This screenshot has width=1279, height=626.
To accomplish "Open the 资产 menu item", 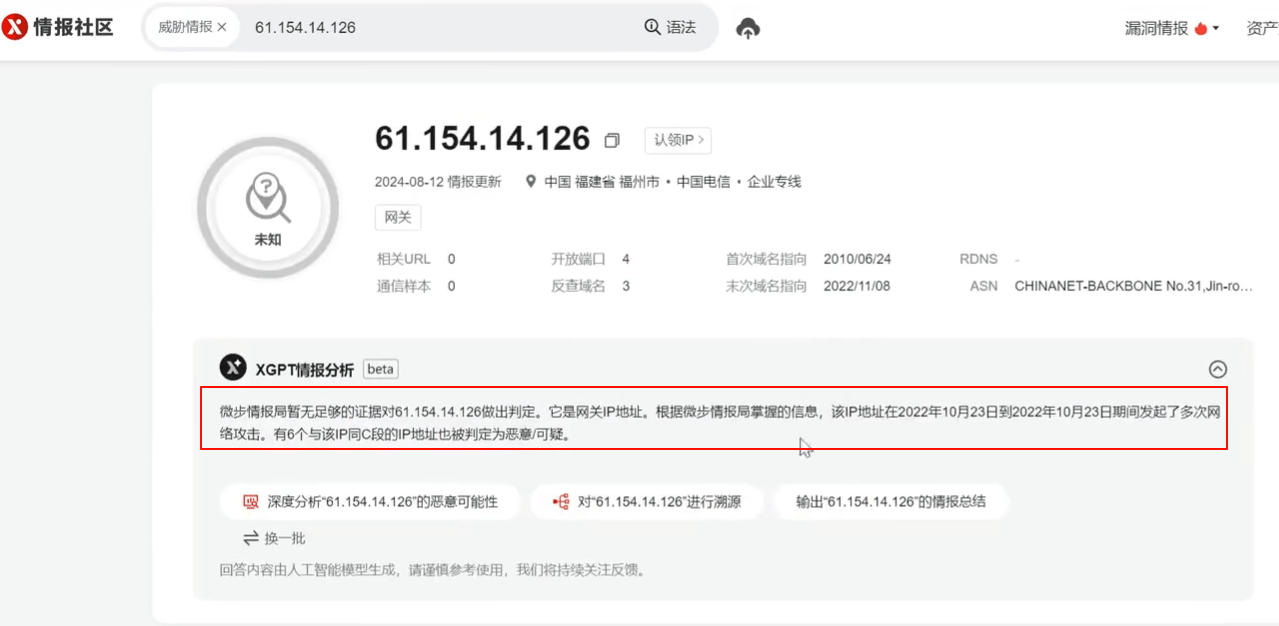I will [x=1262, y=28].
